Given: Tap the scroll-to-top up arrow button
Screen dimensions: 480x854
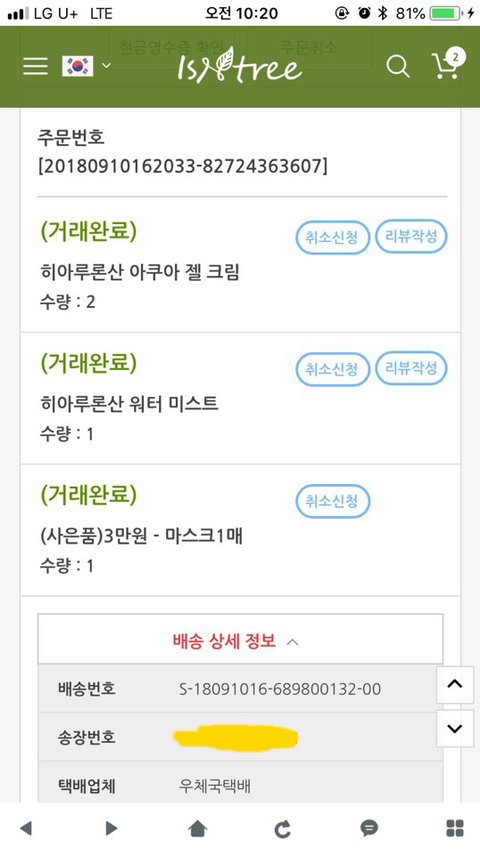Looking at the screenshot, I should click(x=455, y=685).
